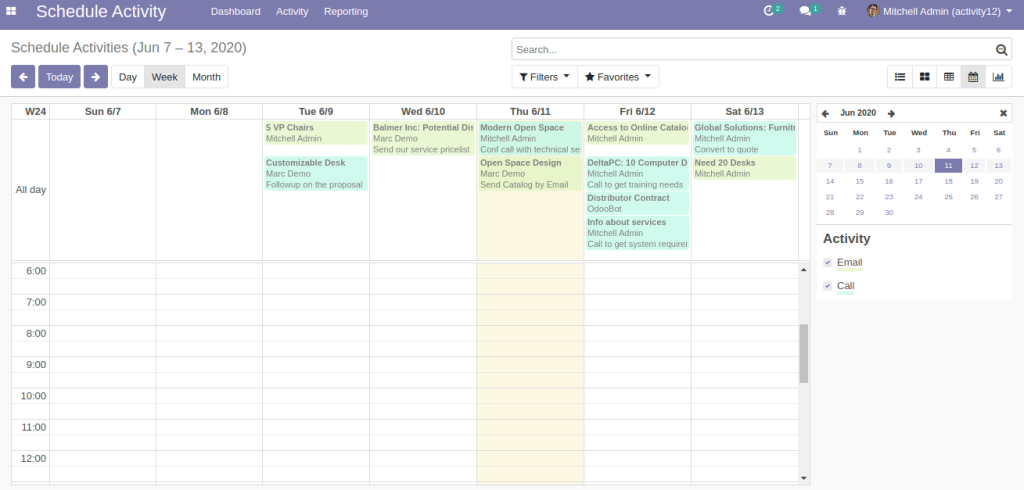
Task: Click the Wed 6/10 column header
Action: (x=423, y=112)
